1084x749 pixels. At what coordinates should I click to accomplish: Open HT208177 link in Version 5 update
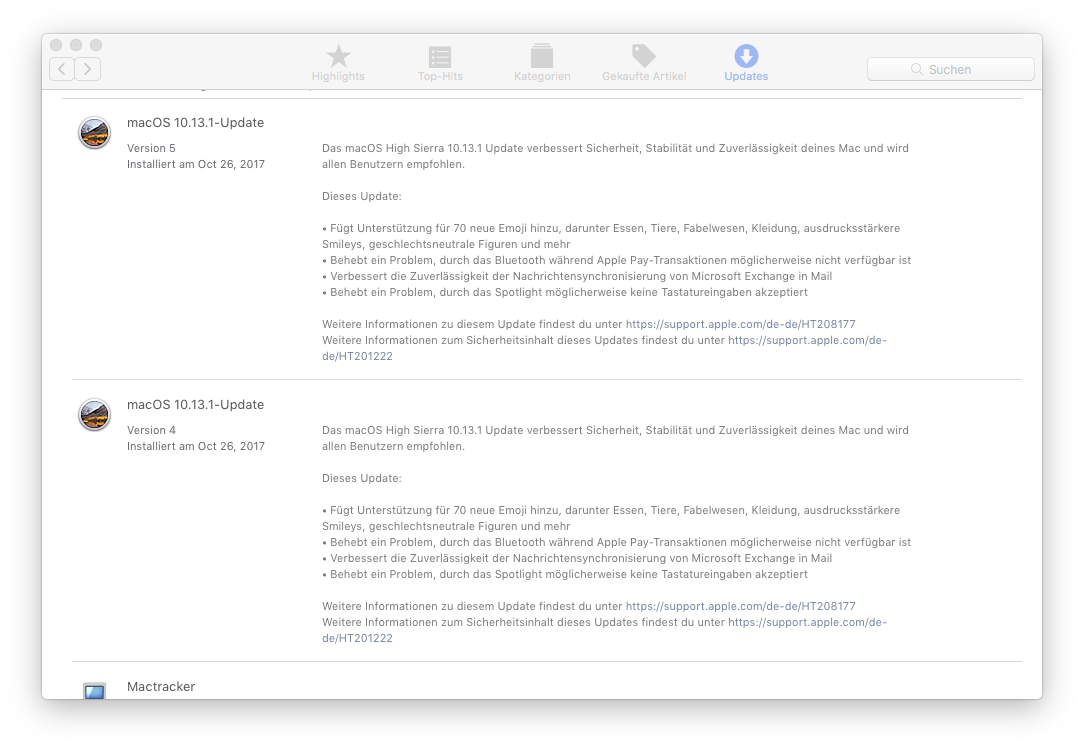[740, 324]
